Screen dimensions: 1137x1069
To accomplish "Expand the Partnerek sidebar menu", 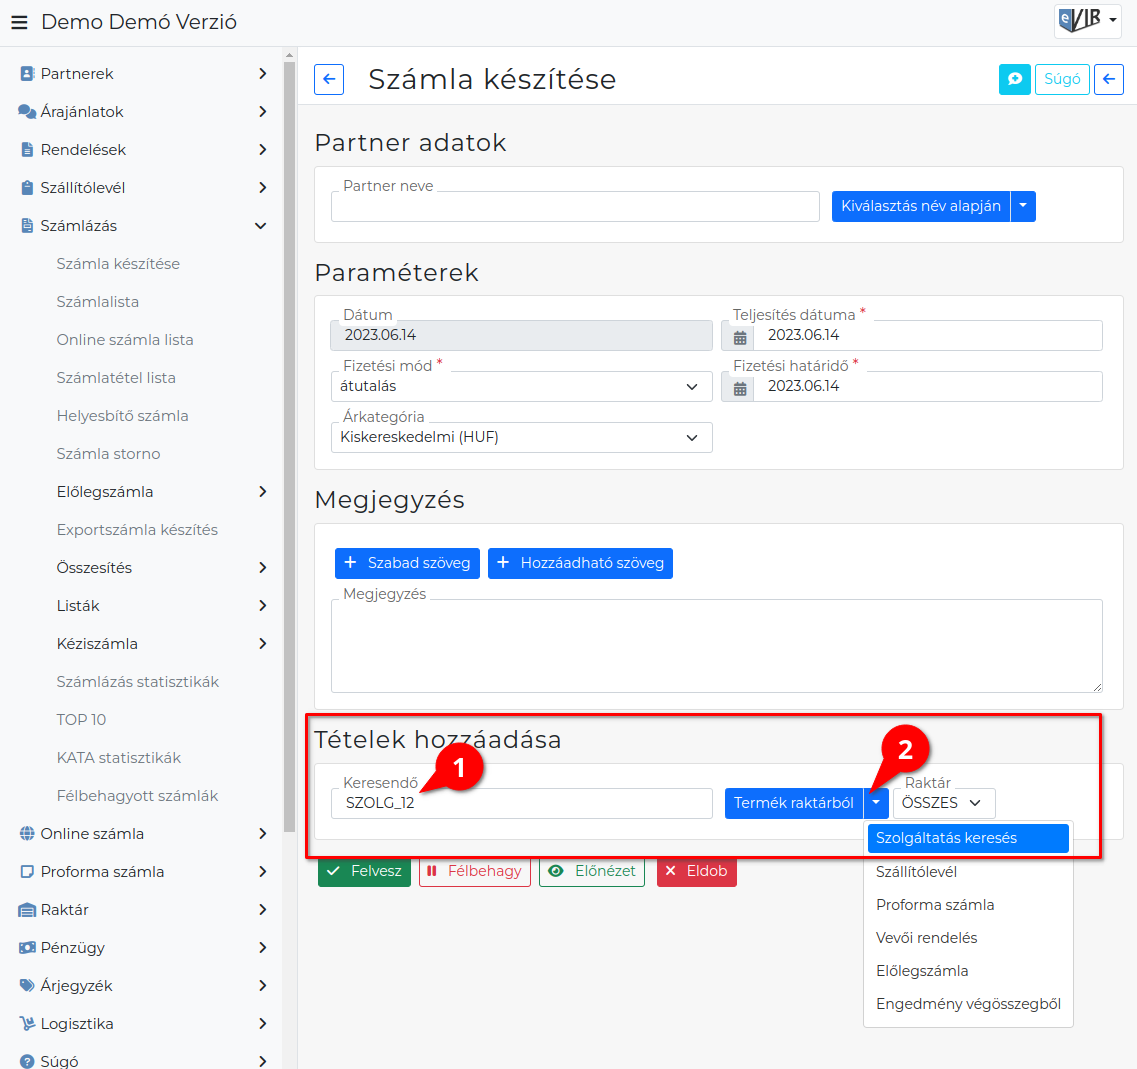I will (261, 74).
